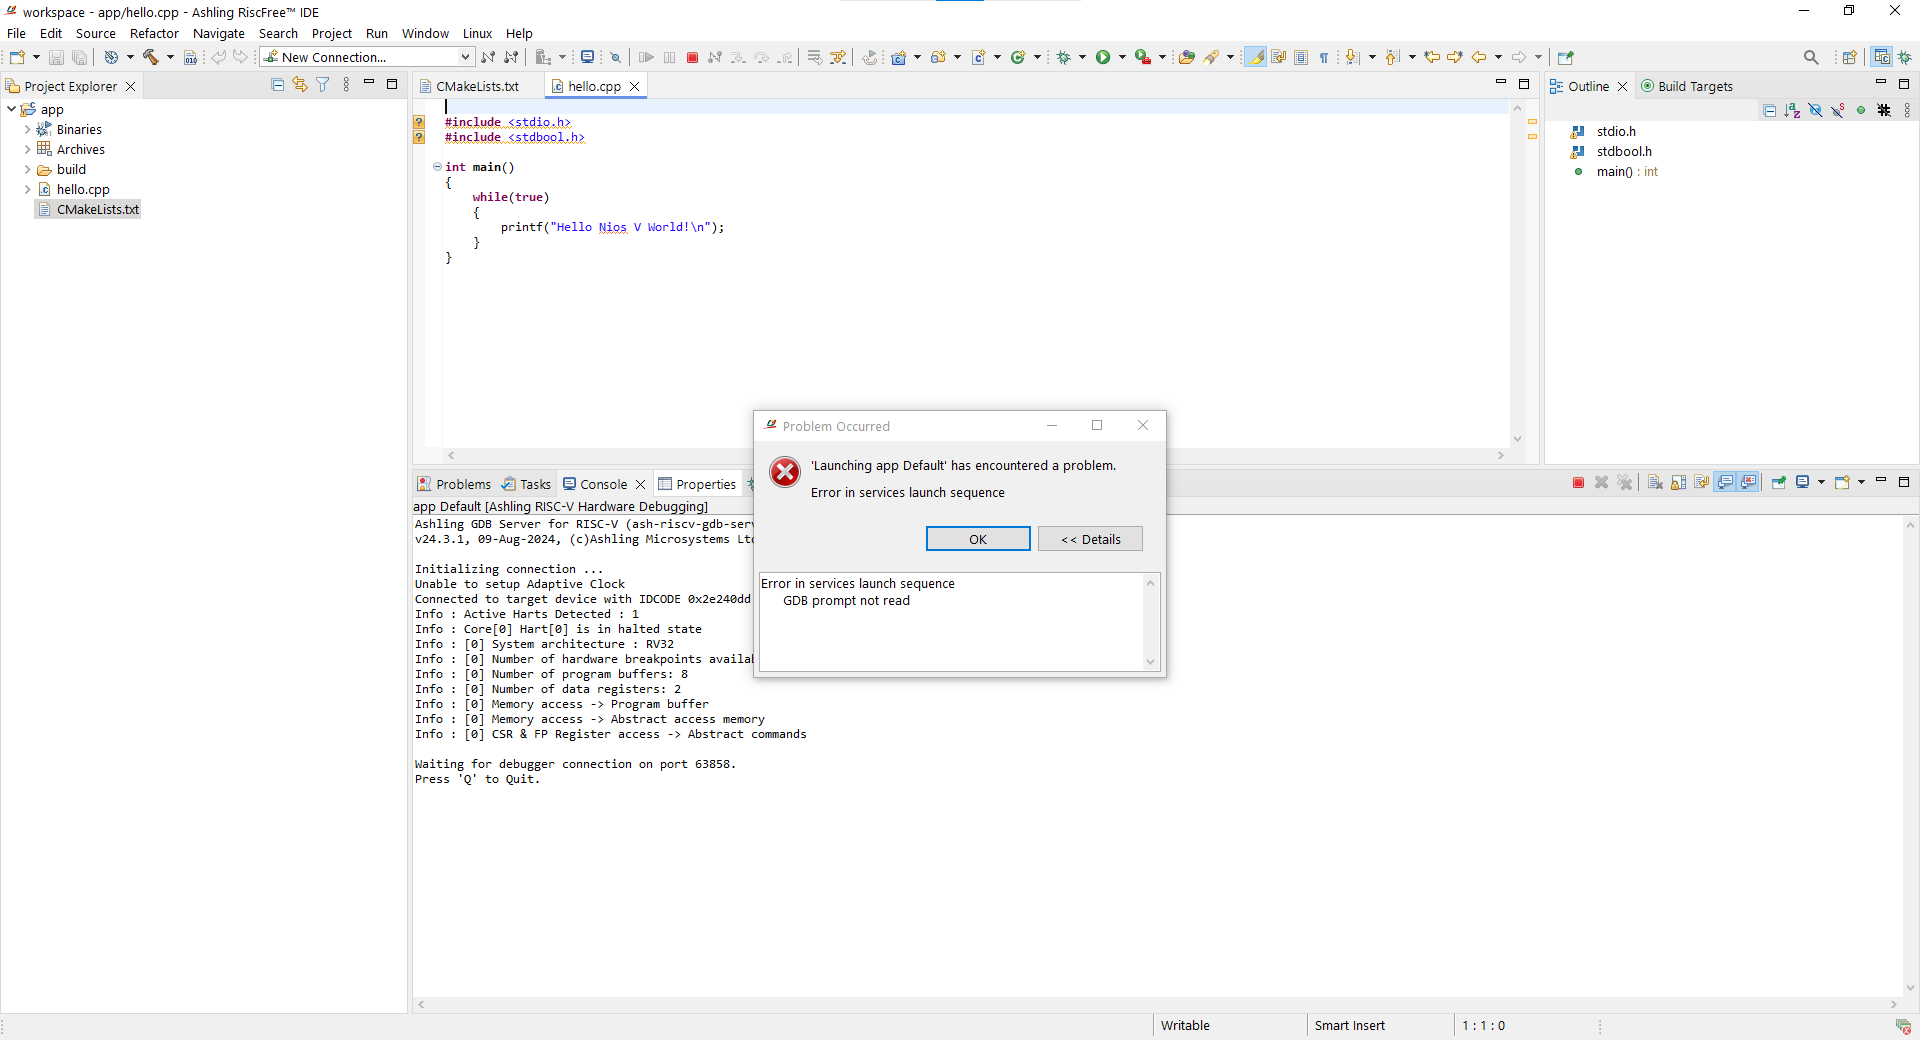Click the Save icon in the toolbar

tap(56, 57)
